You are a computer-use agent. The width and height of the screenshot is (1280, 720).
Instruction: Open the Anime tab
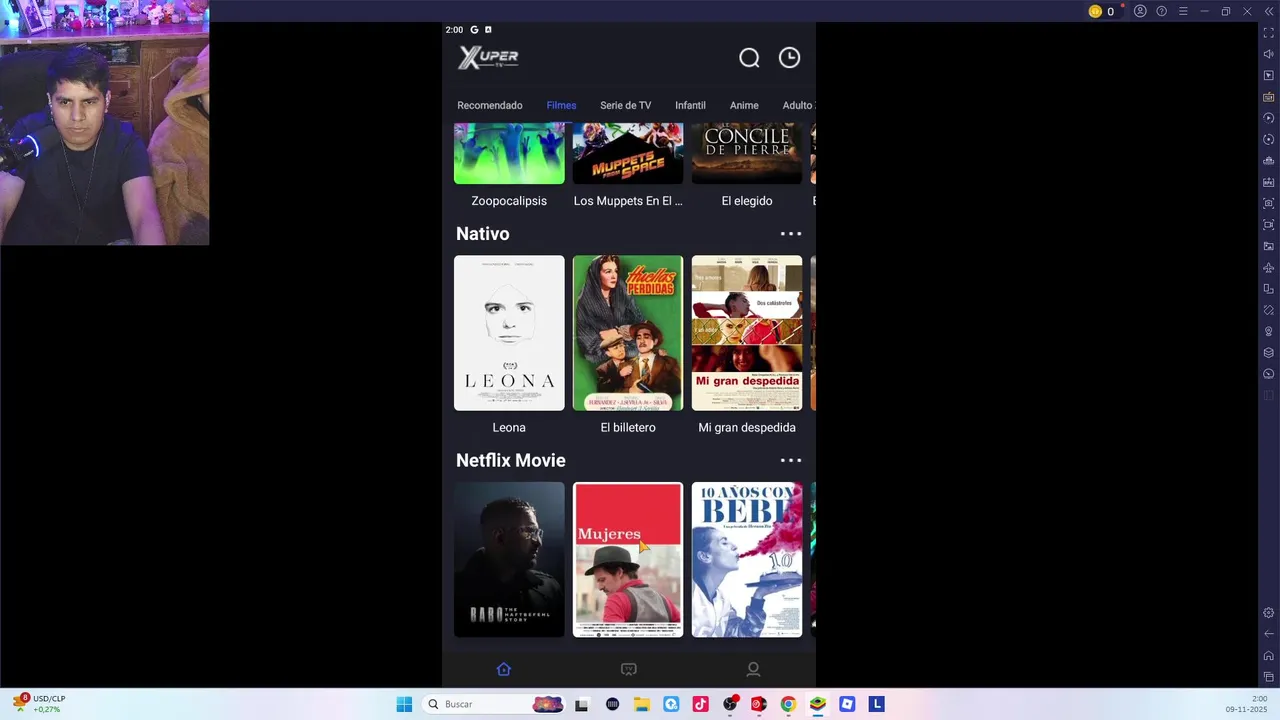pyautogui.click(x=744, y=105)
